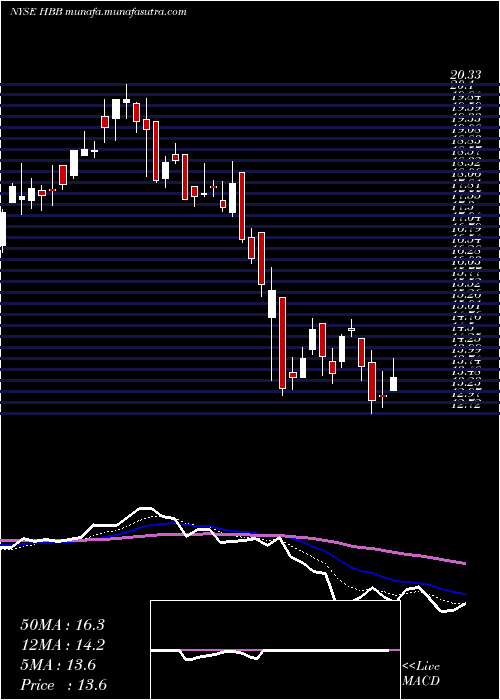Click the '5MA : 13.6' label

pyautogui.click(x=58, y=665)
